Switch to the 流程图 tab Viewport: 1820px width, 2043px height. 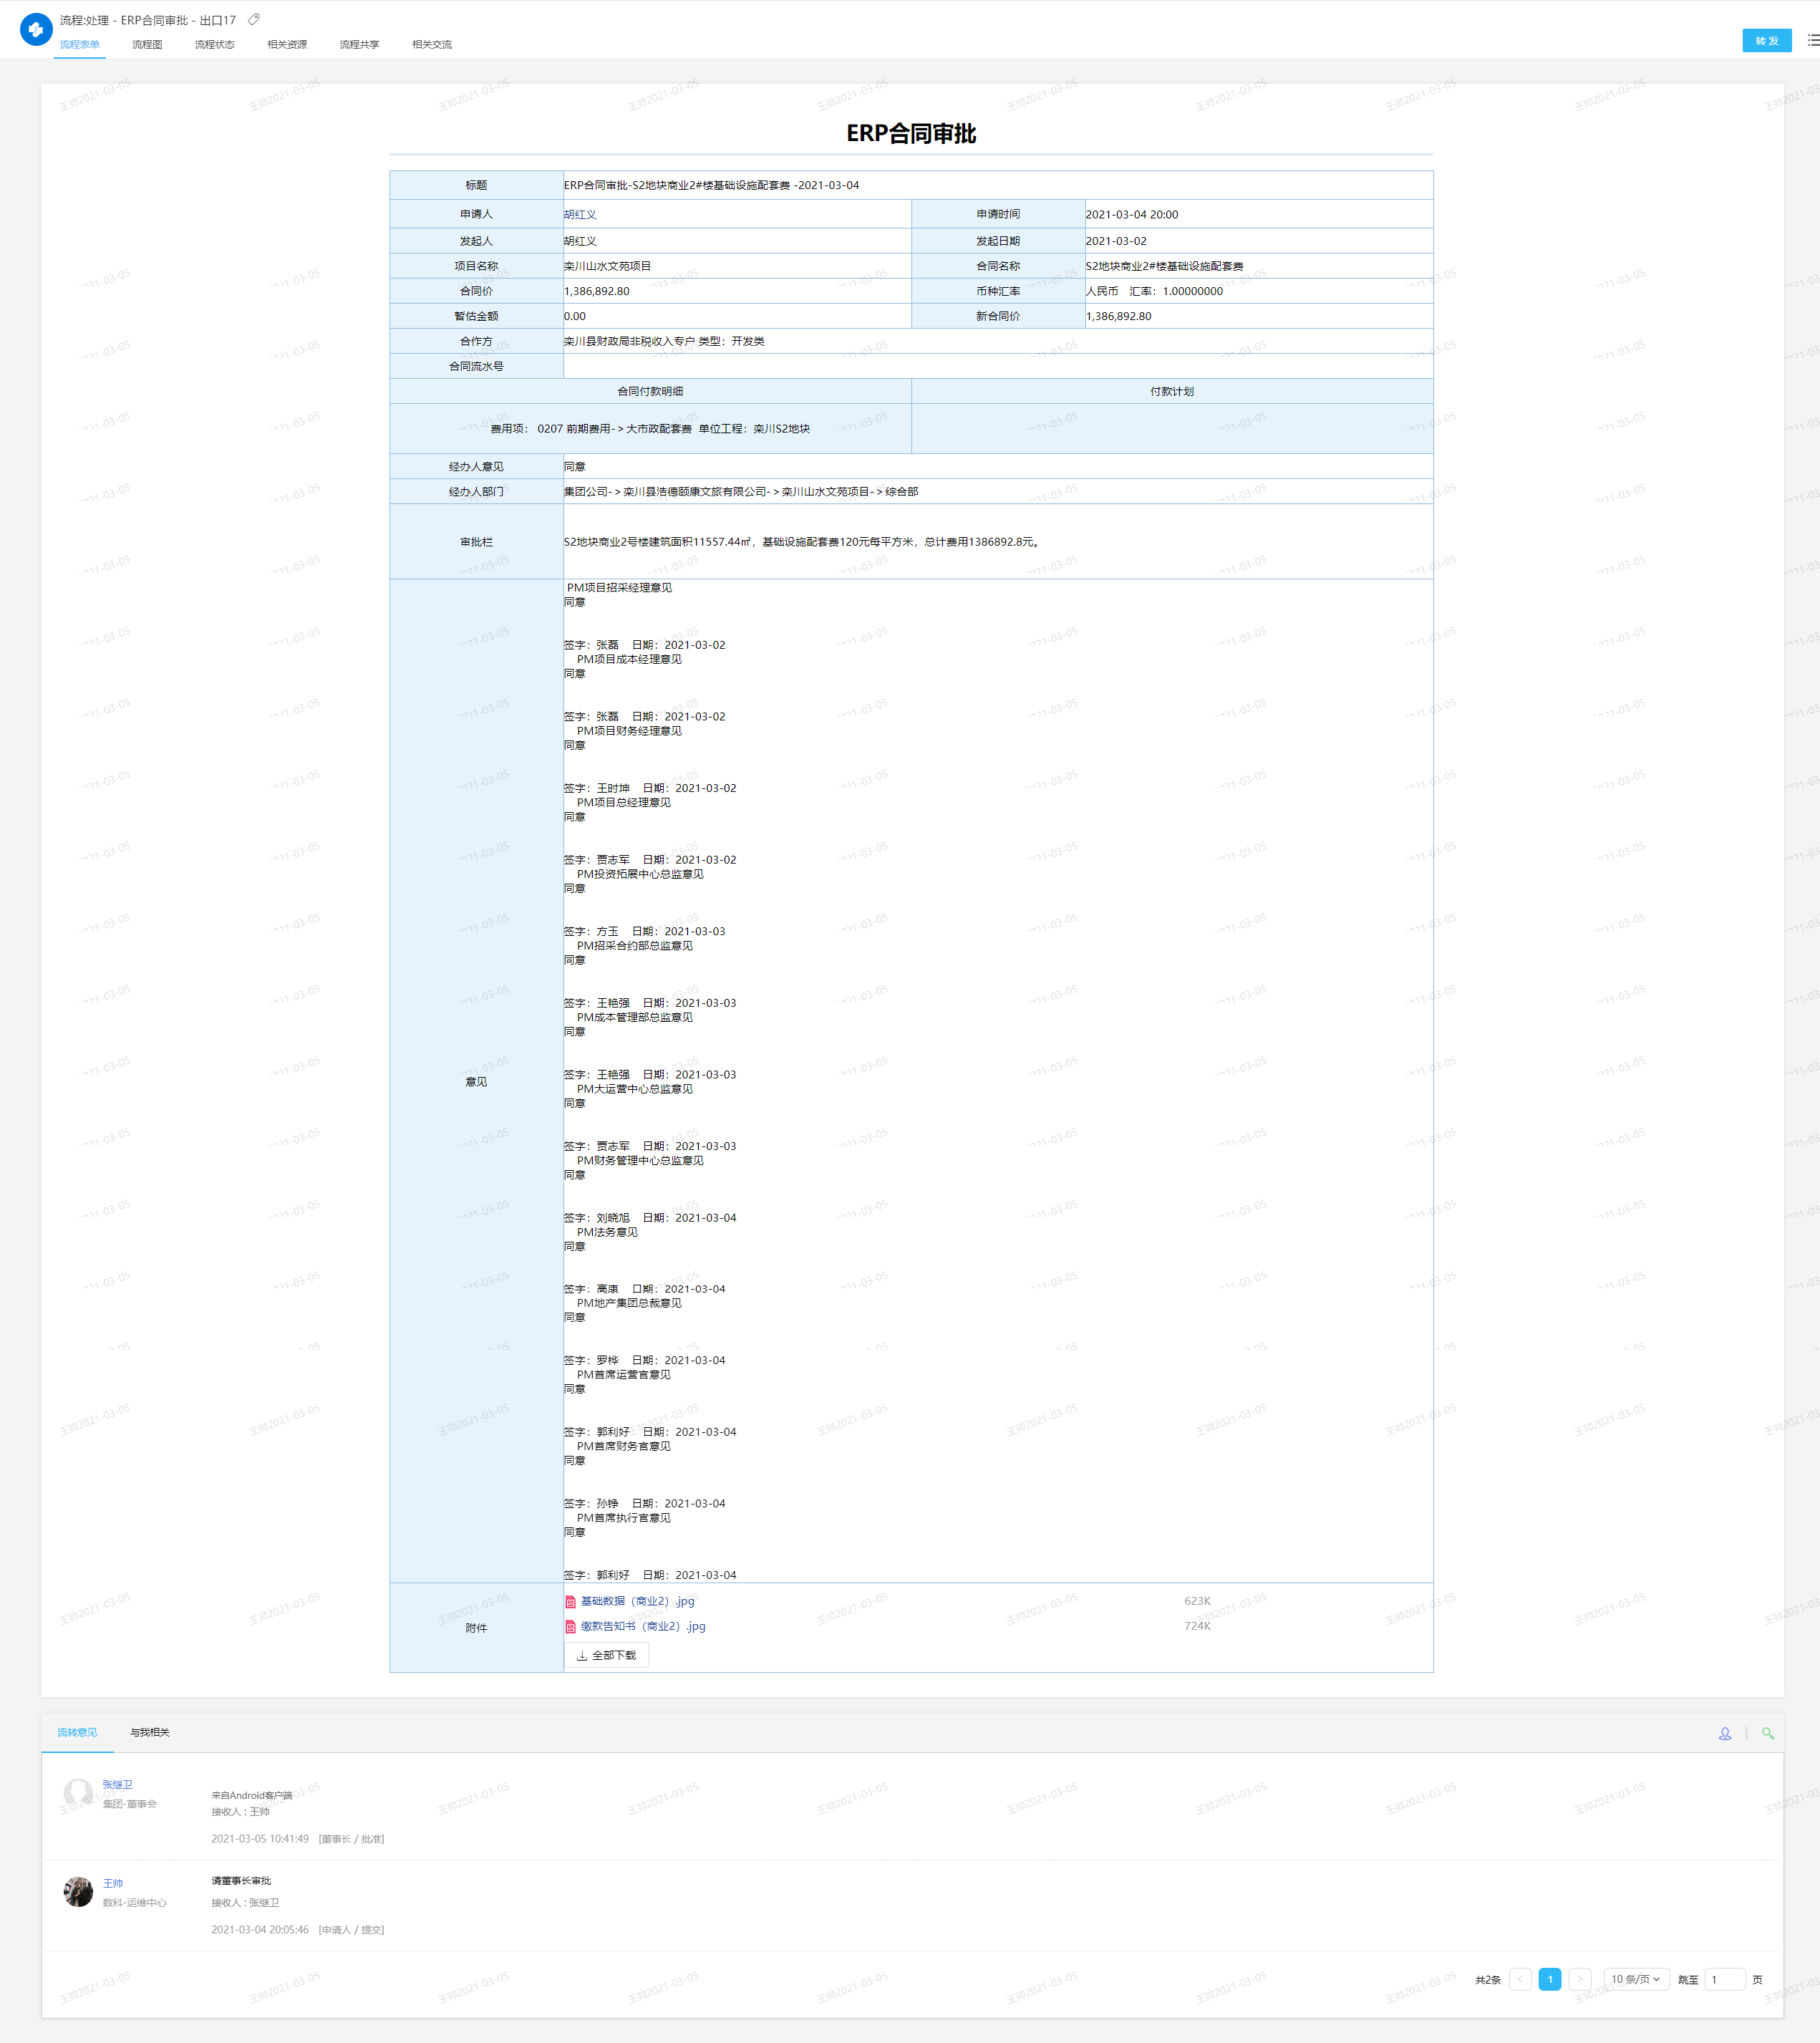147,45
